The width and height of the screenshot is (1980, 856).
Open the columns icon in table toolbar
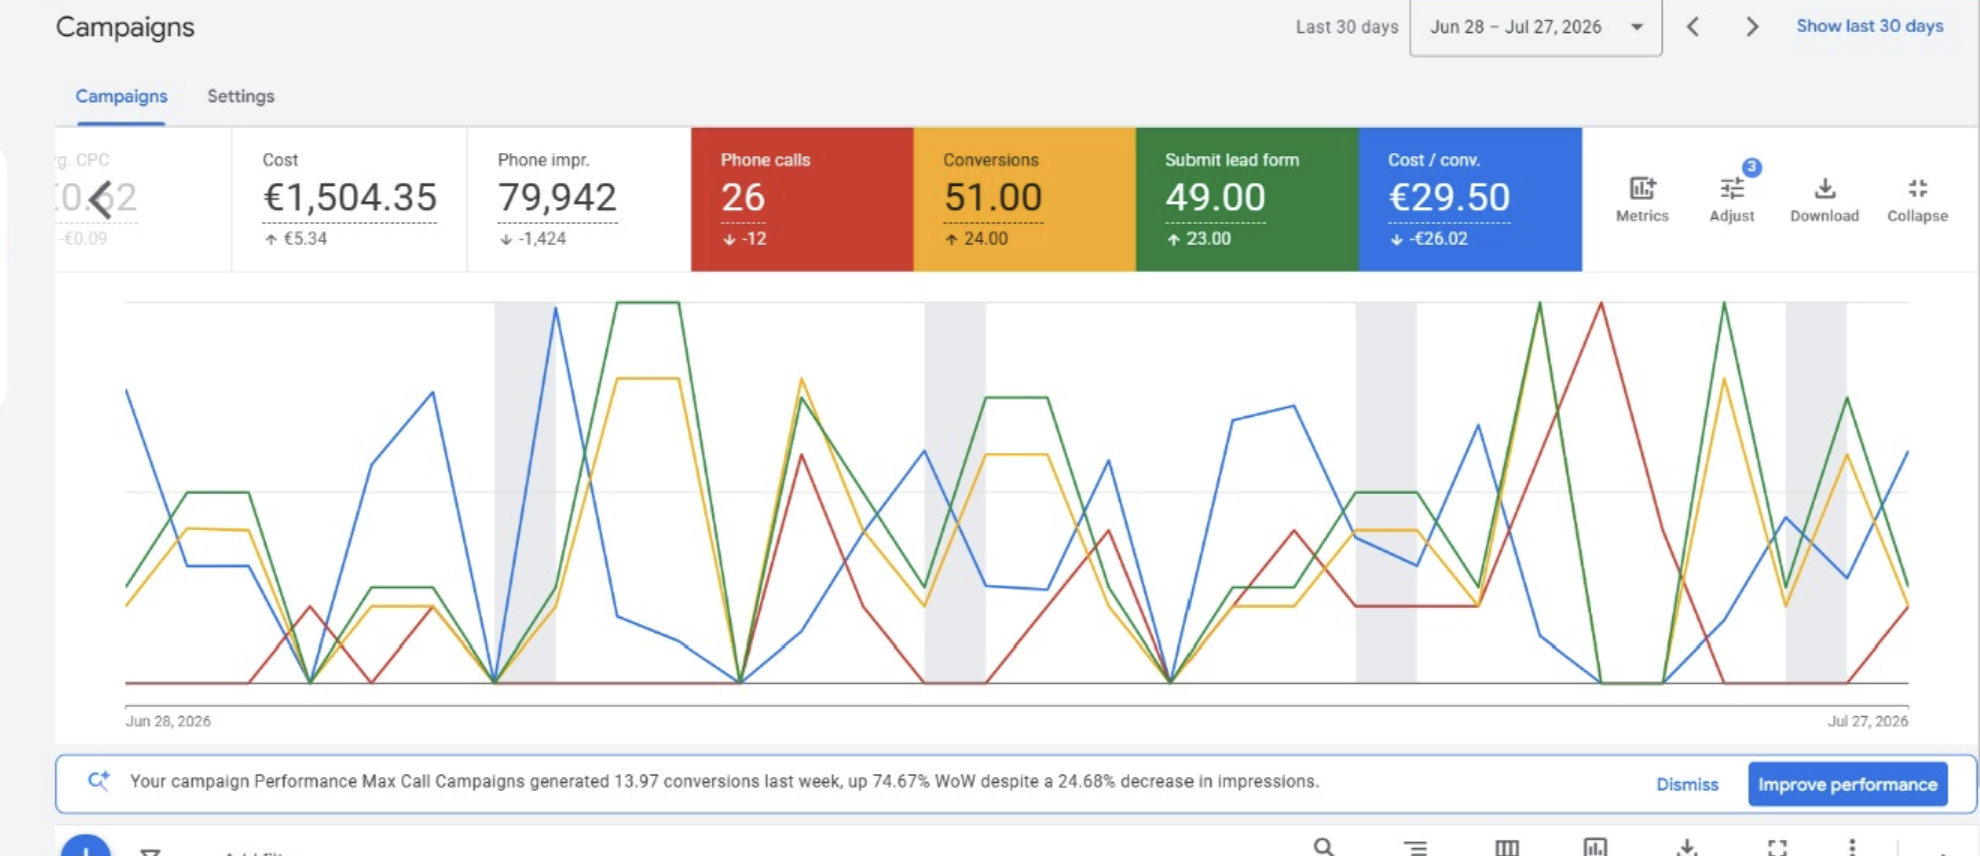pyautogui.click(x=1506, y=848)
